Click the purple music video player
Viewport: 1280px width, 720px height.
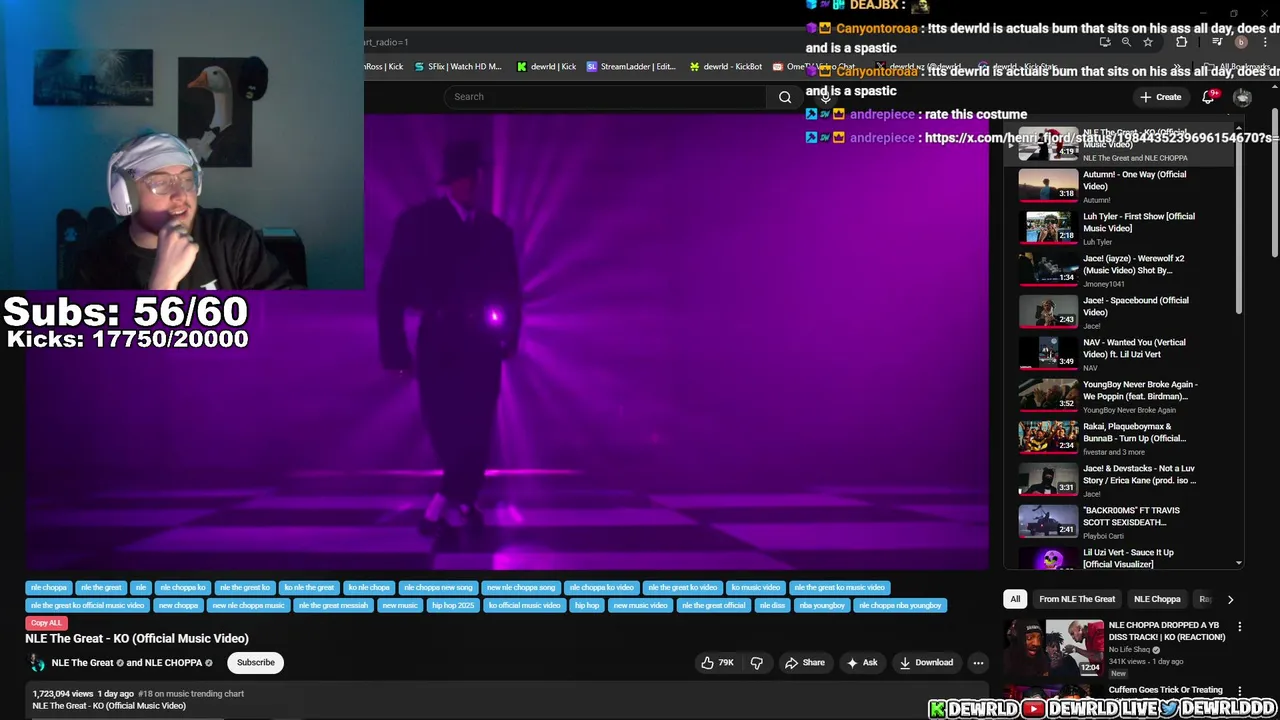(x=506, y=340)
